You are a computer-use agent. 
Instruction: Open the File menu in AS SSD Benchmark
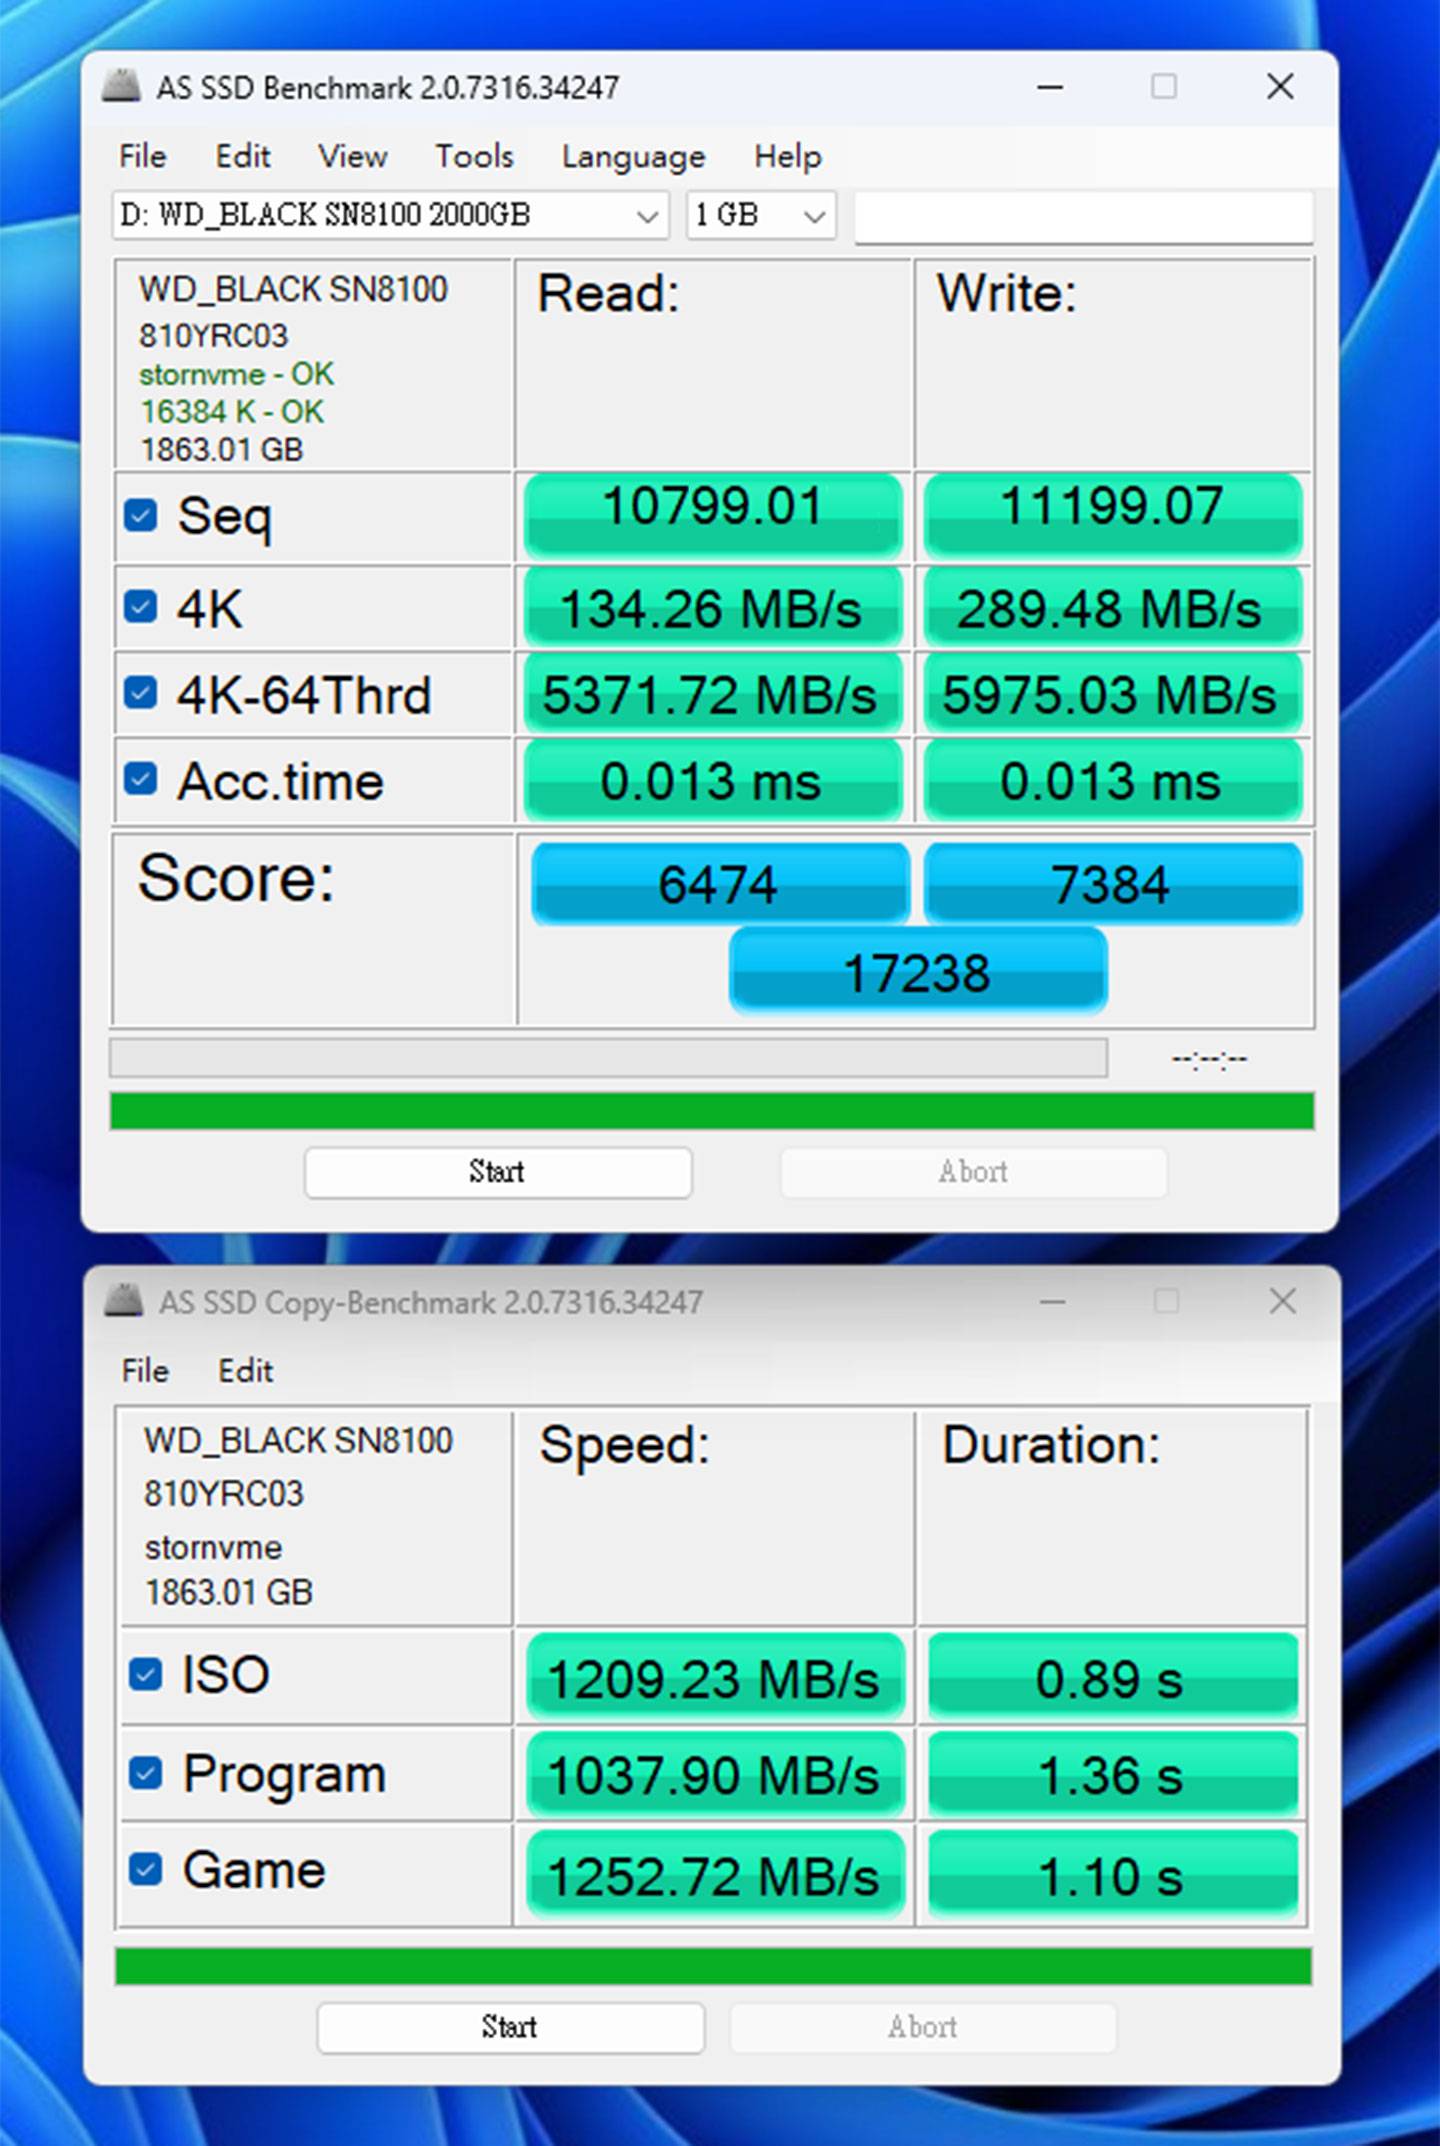143,156
